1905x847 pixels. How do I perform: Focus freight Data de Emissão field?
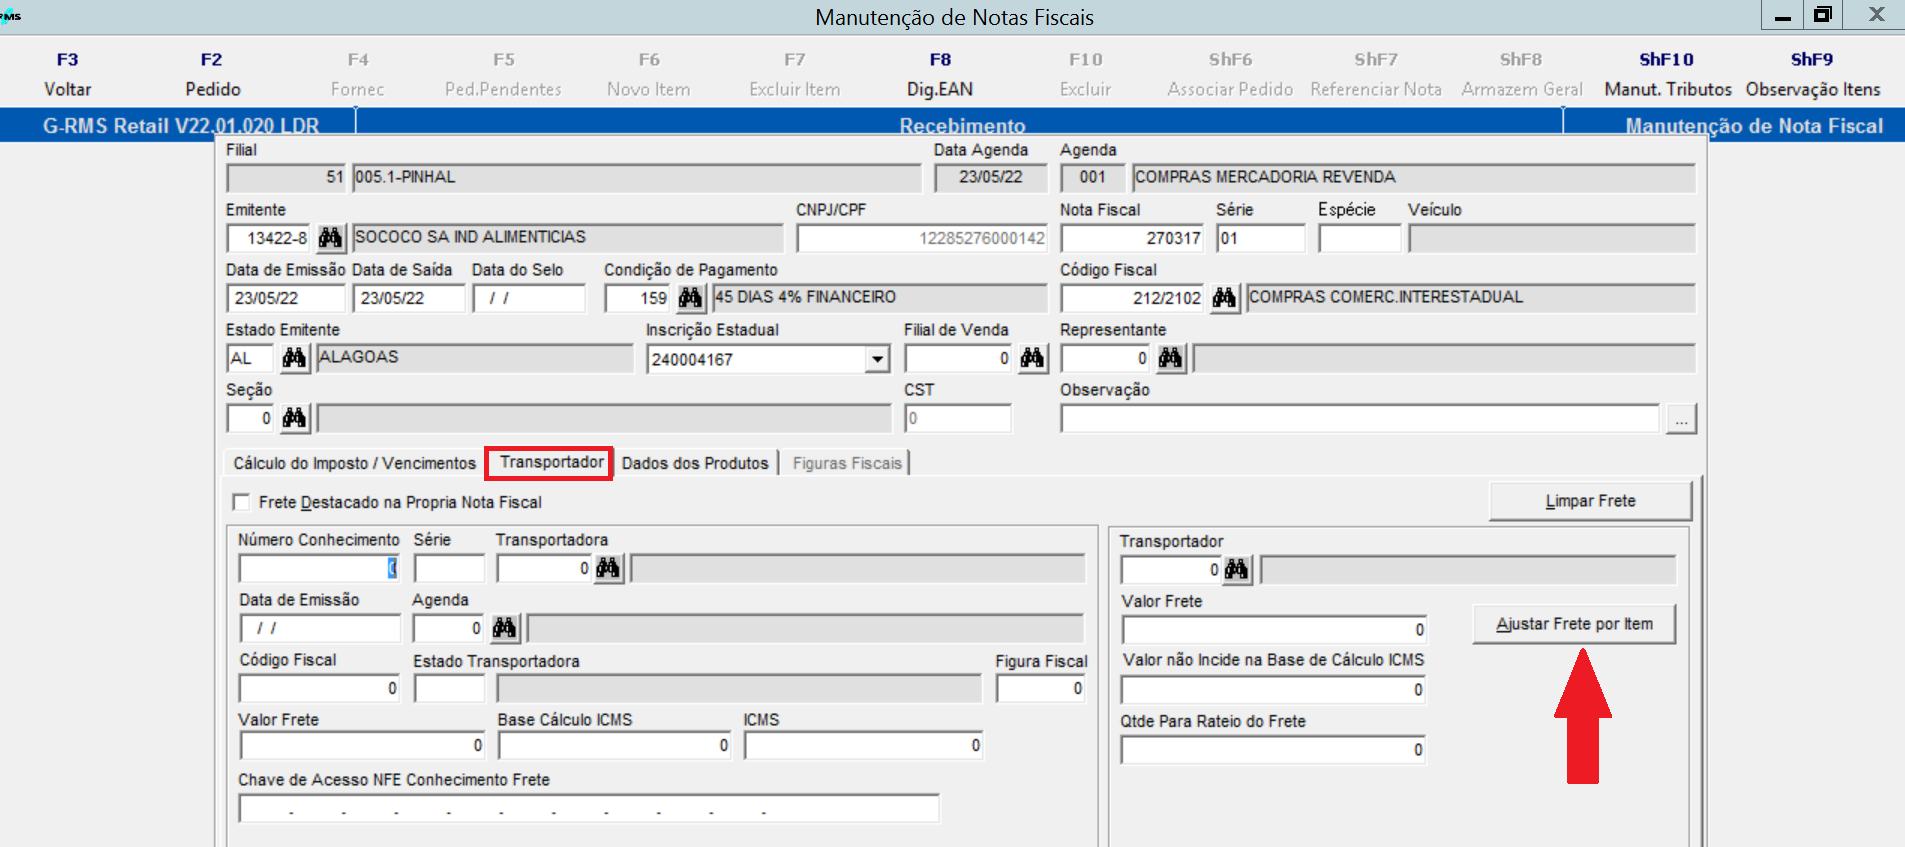320,628
